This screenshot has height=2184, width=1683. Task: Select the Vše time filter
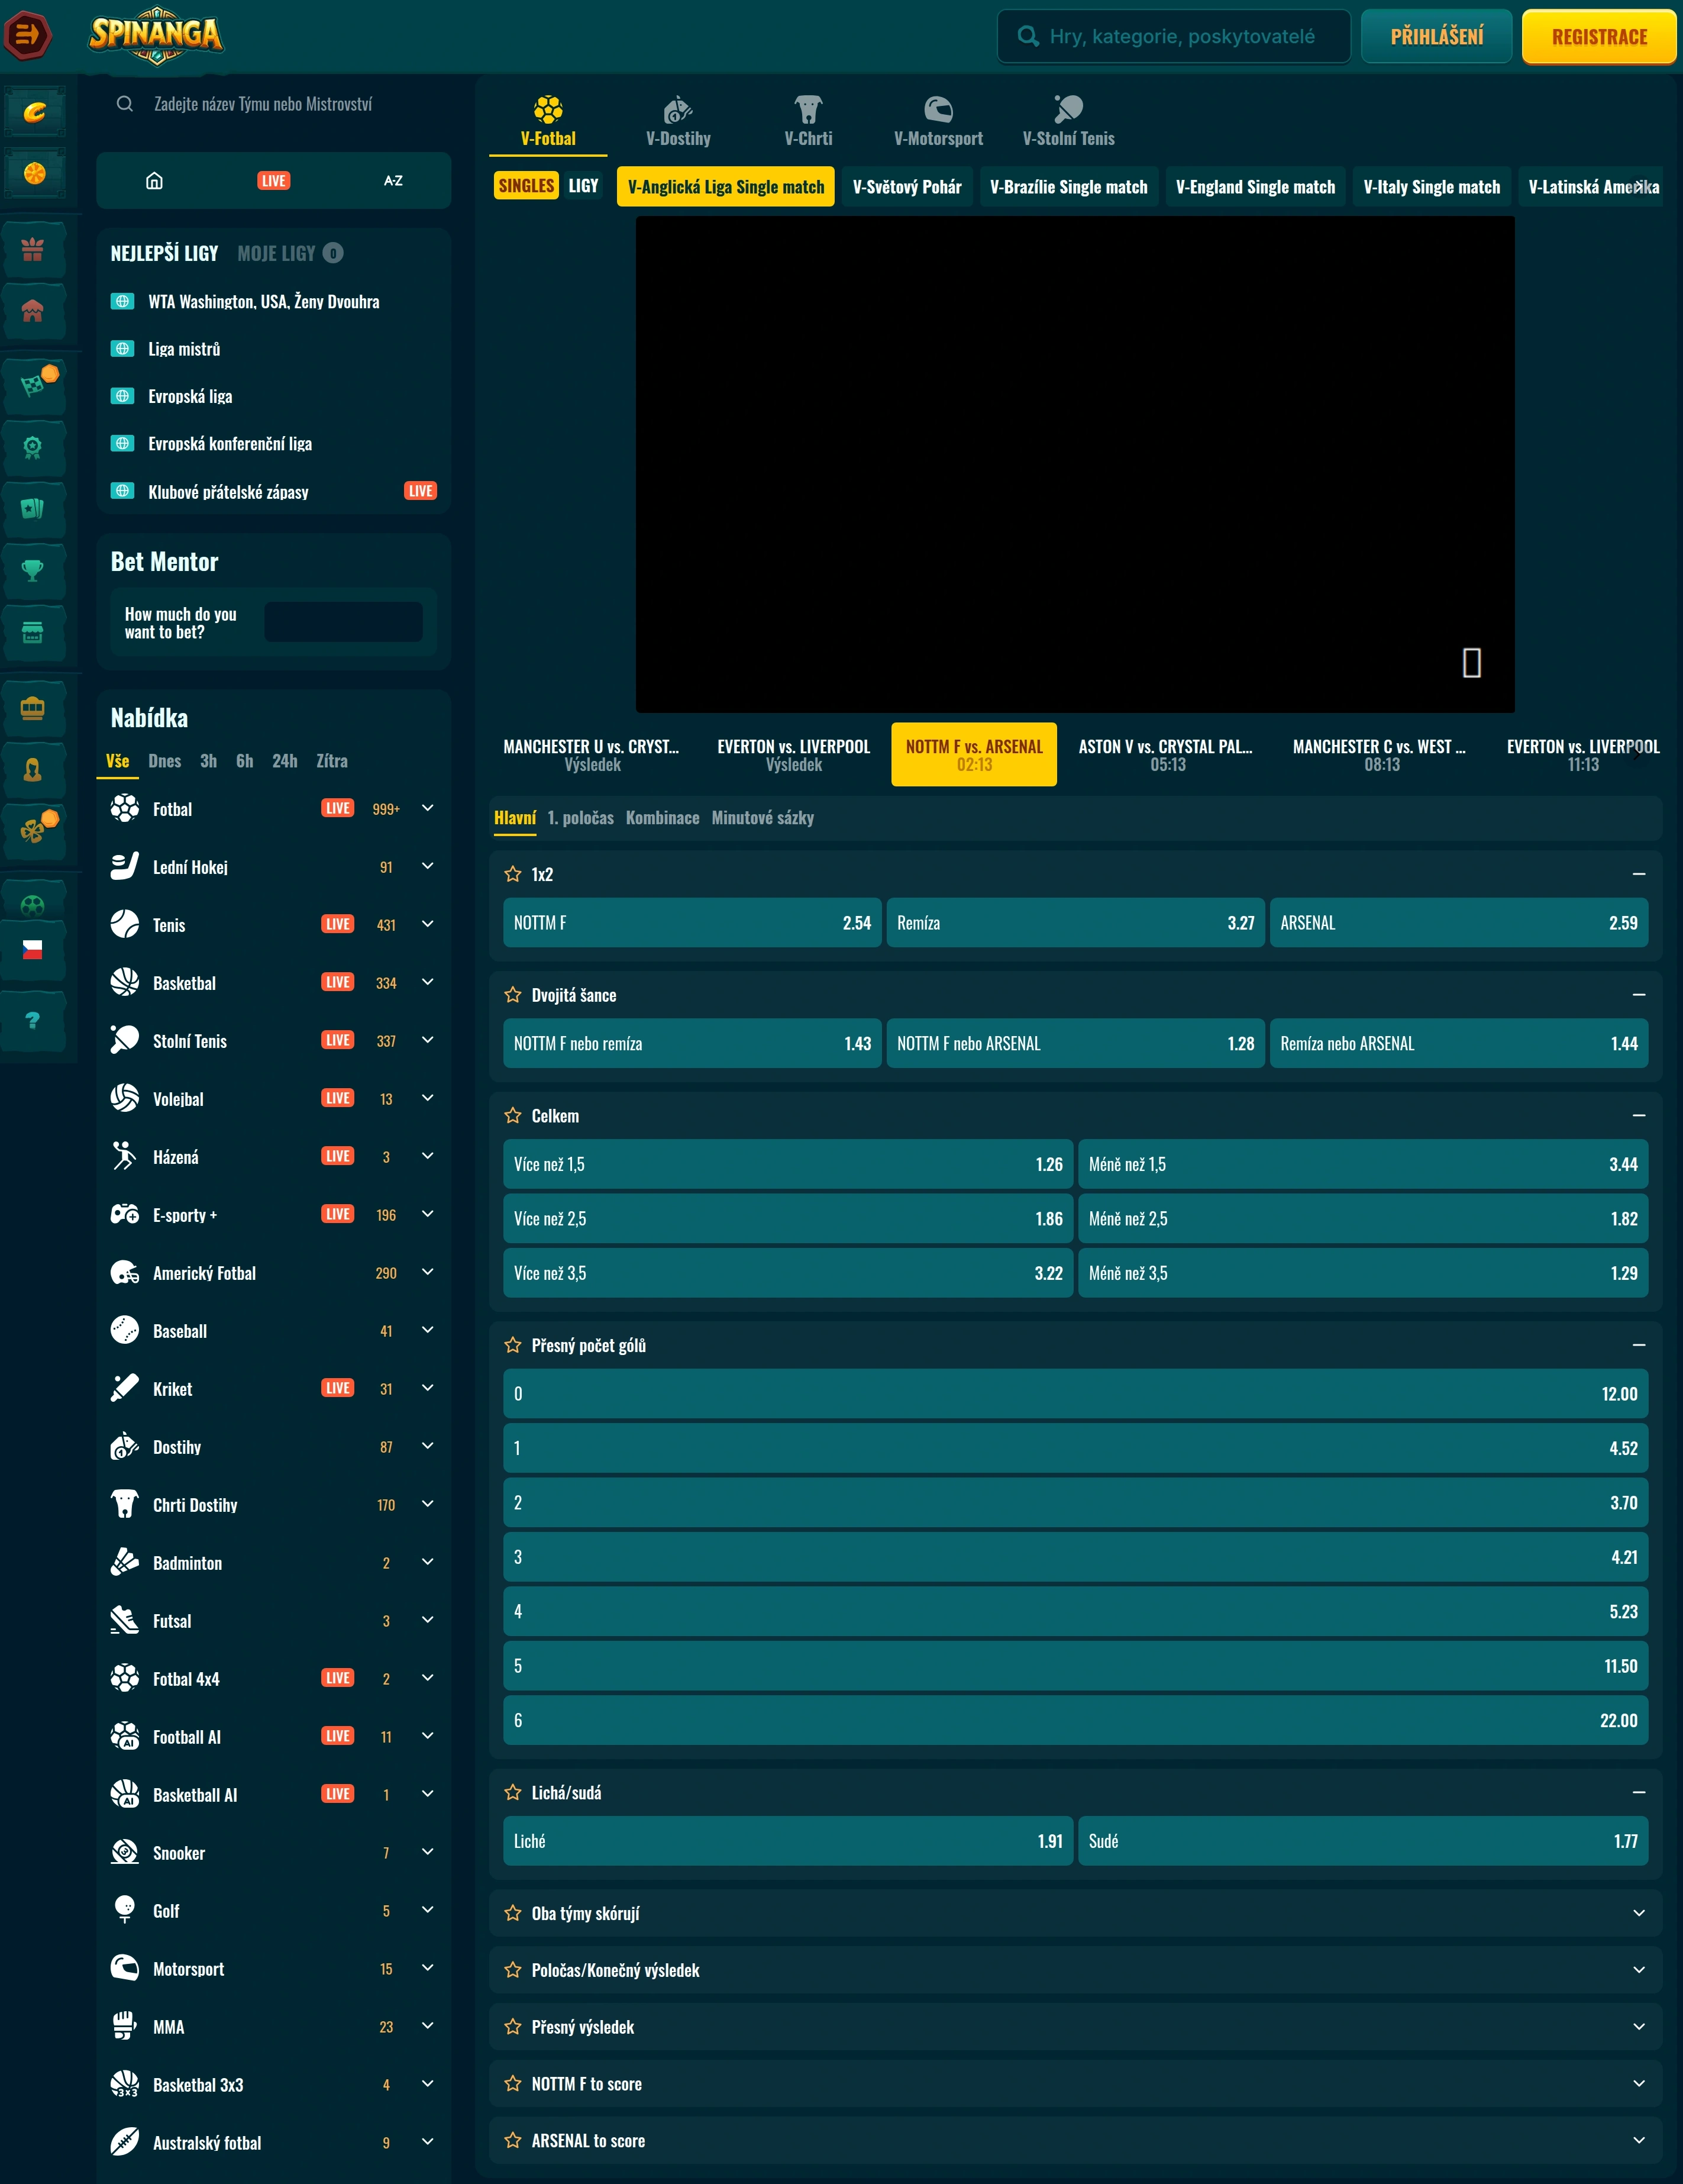coord(118,761)
